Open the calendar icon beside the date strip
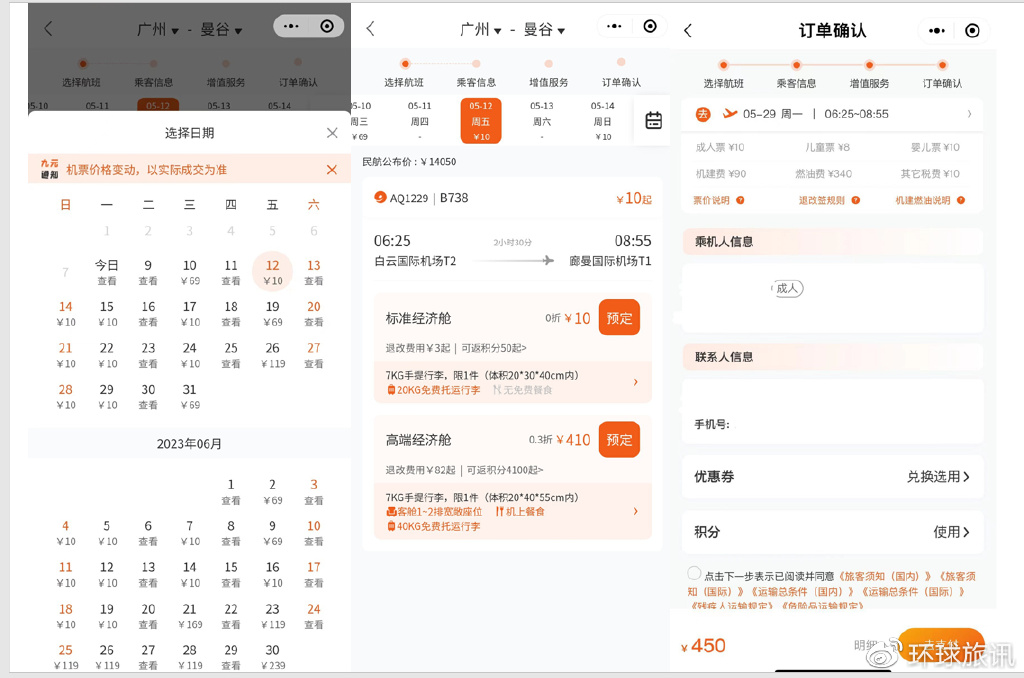 (x=654, y=120)
